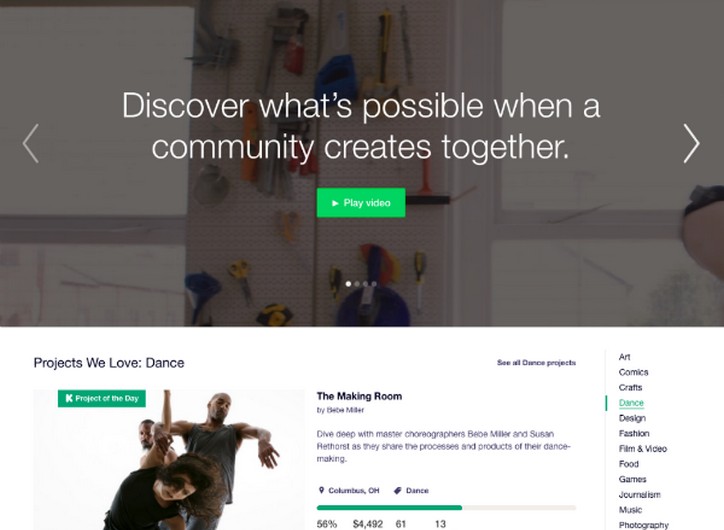Select the Comics category

point(634,372)
